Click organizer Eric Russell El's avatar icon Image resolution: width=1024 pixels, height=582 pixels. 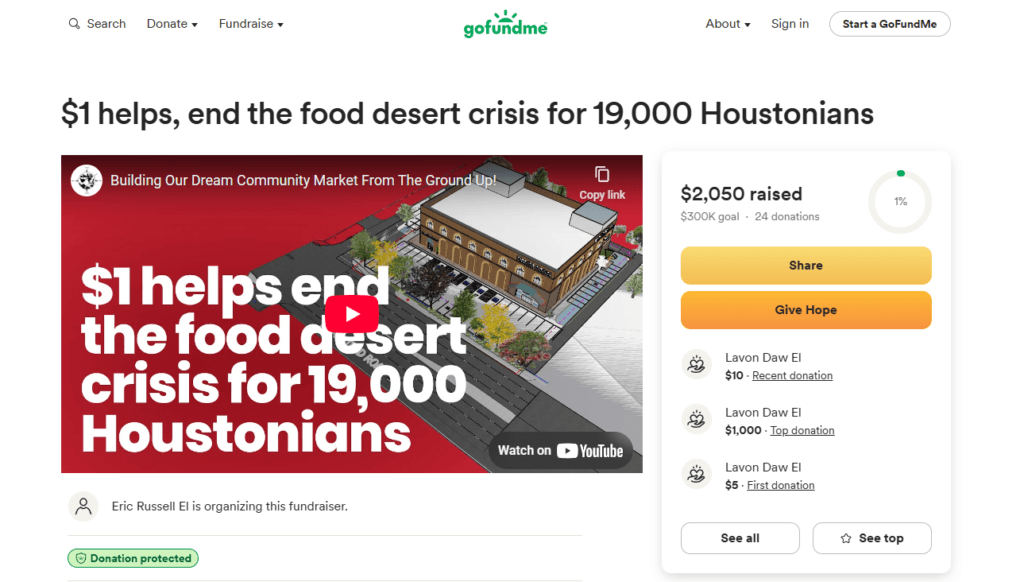pyautogui.click(x=84, y=506)
